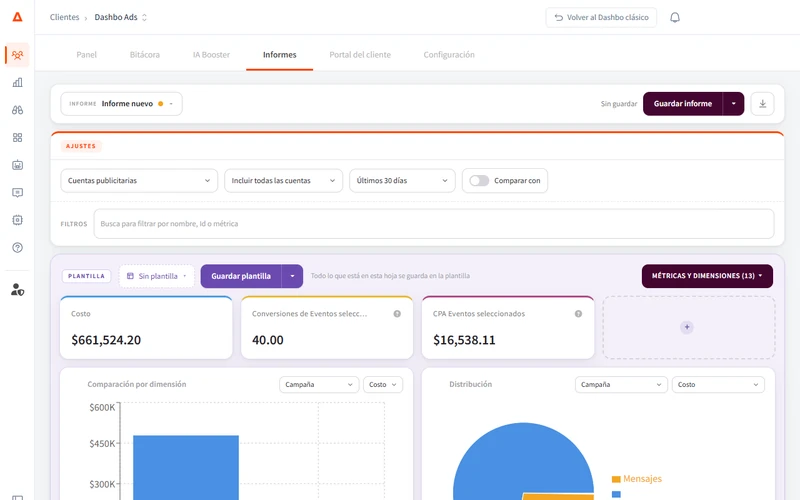
Task: Click the Guardar informe button
Action: coord(683,104)
